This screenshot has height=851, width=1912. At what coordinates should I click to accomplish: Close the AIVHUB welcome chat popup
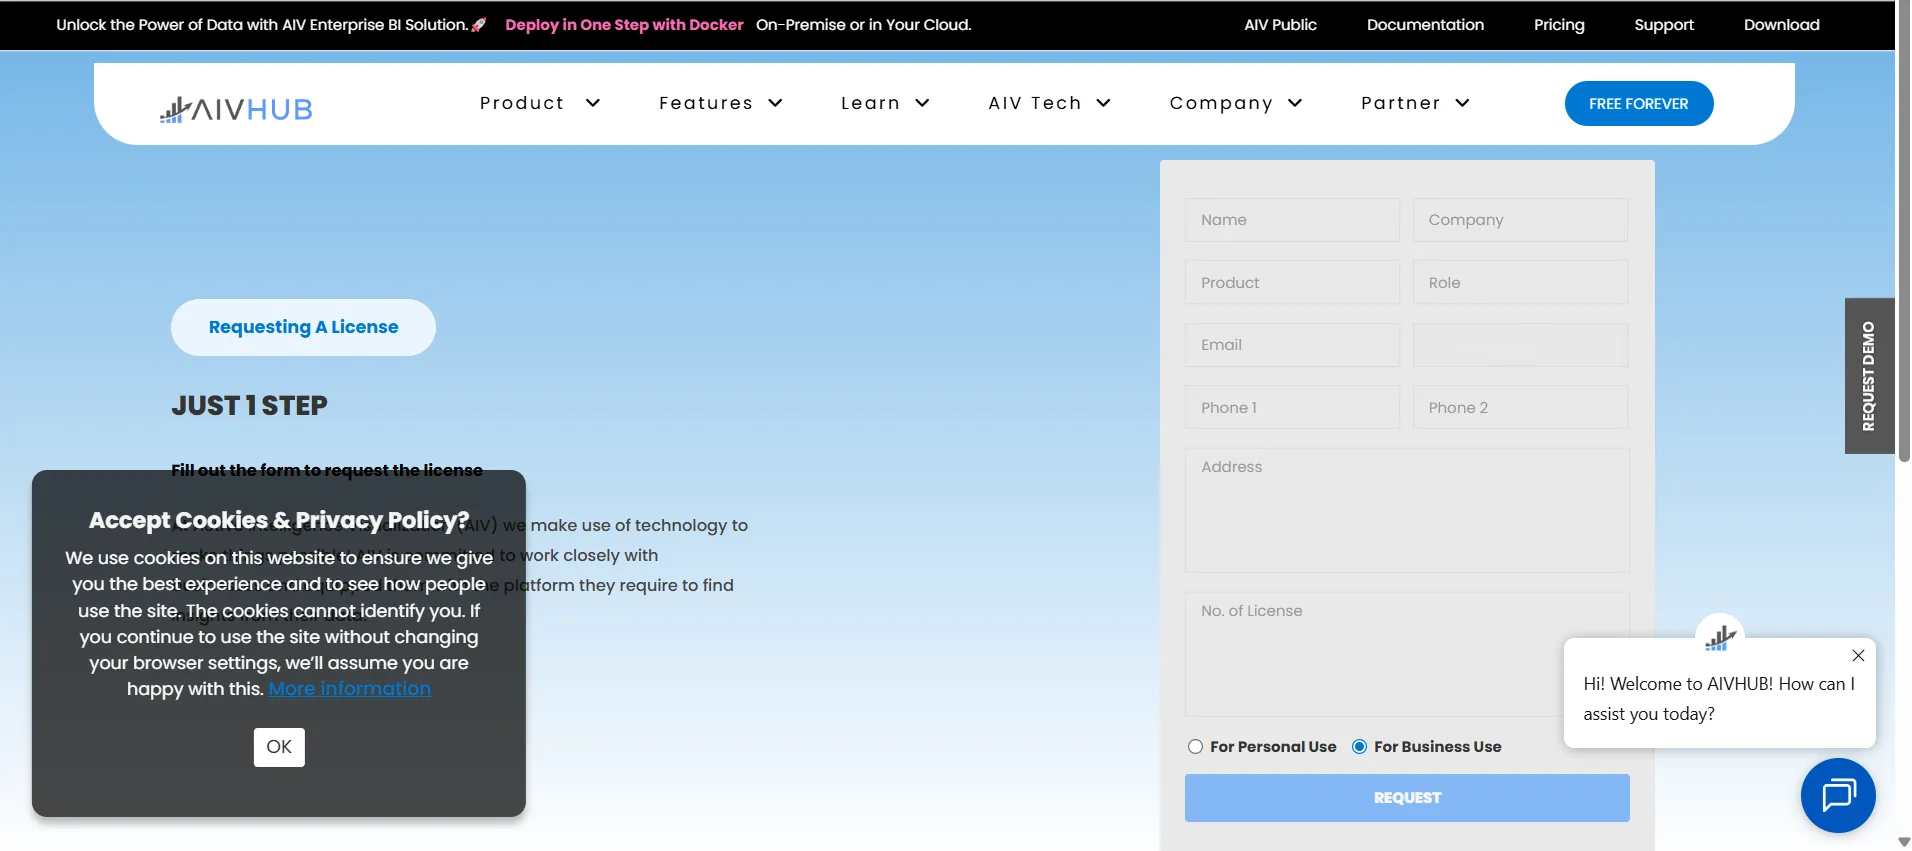[1858, 656]
